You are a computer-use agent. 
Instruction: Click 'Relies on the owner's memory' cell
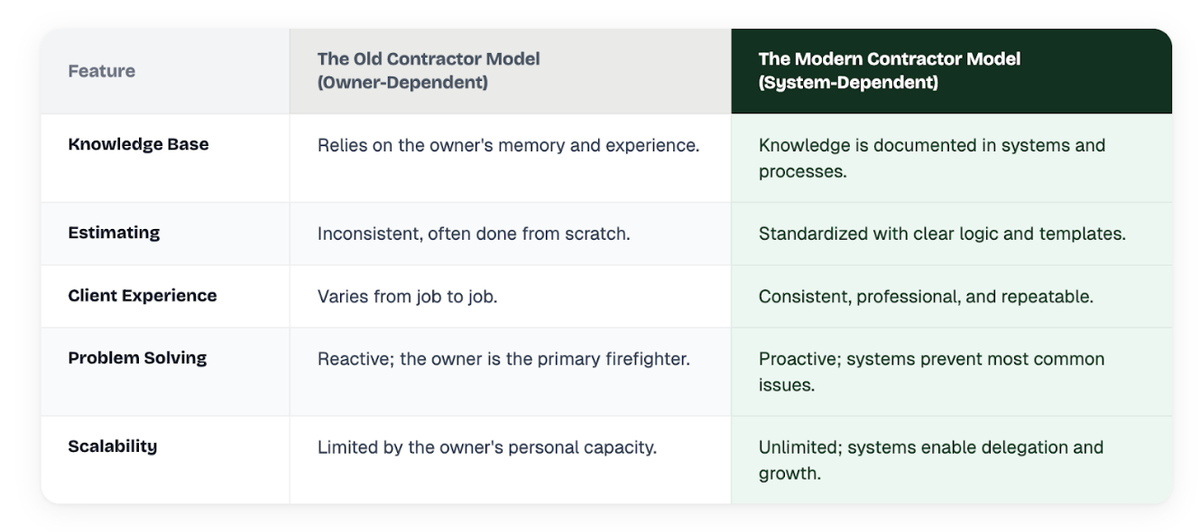pos(508,145)
